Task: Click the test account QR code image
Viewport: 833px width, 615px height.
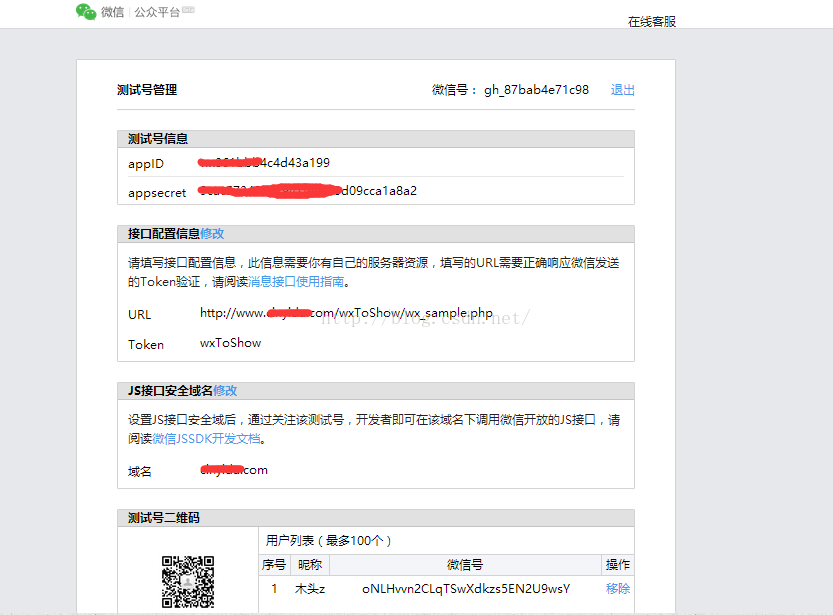Action: point(188,581)
